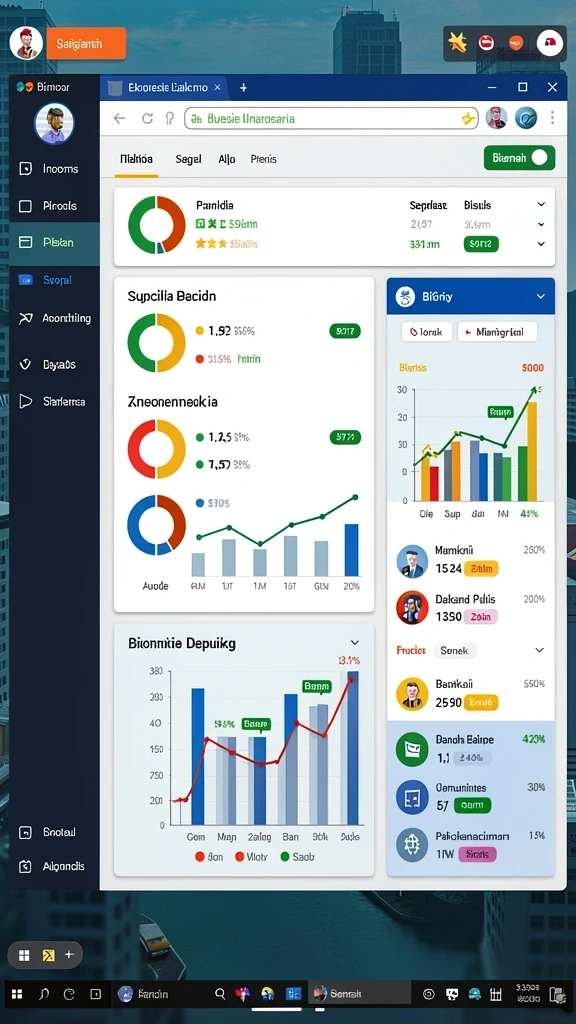Click the address bar field

pos(331,118)
